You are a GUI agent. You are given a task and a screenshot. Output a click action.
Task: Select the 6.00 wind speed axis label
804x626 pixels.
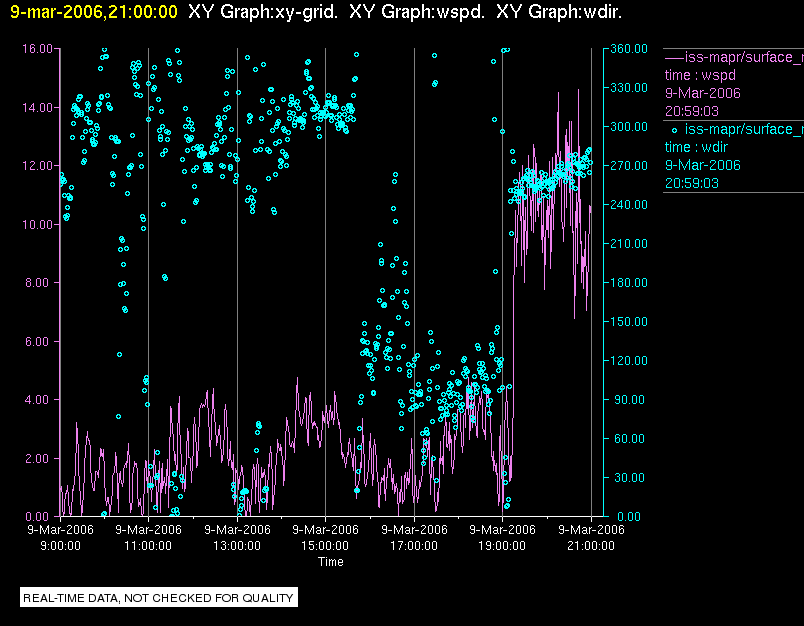click(39, 341)
